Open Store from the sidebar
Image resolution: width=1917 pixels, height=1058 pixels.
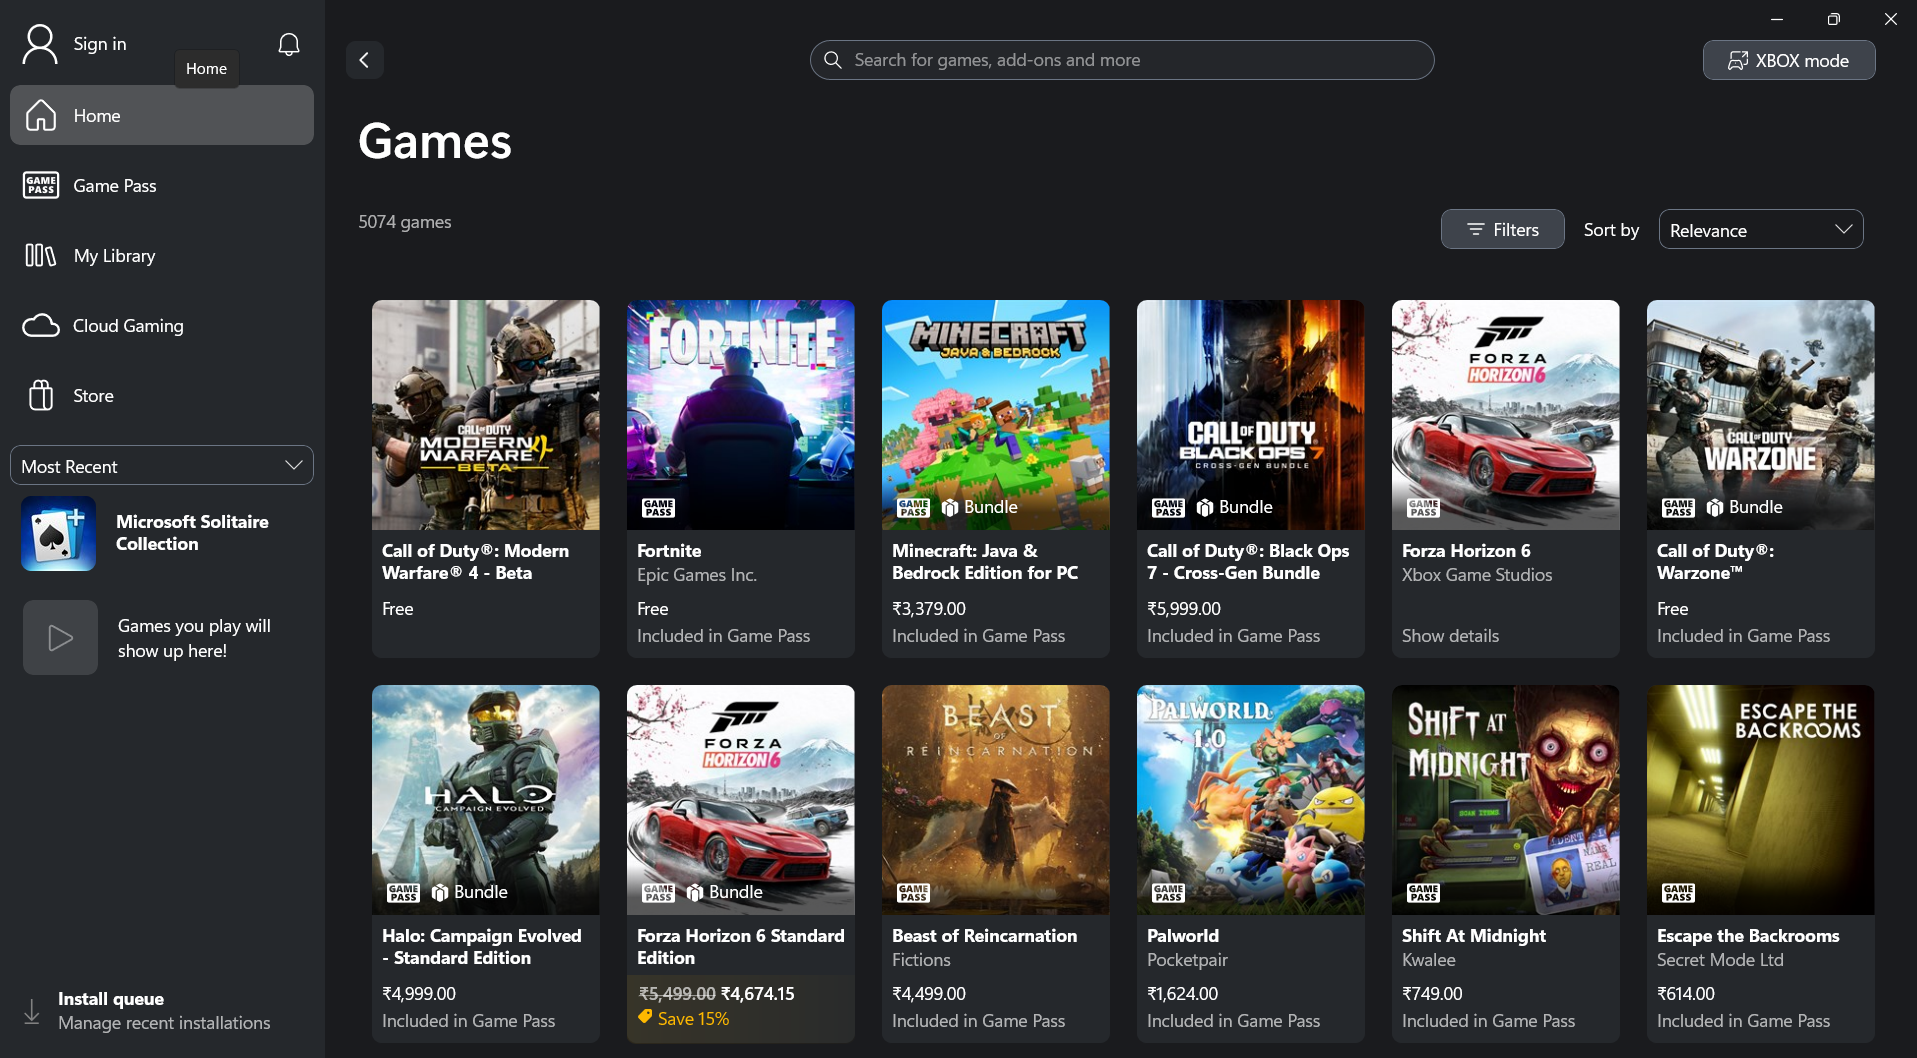[x=162, y=395]
